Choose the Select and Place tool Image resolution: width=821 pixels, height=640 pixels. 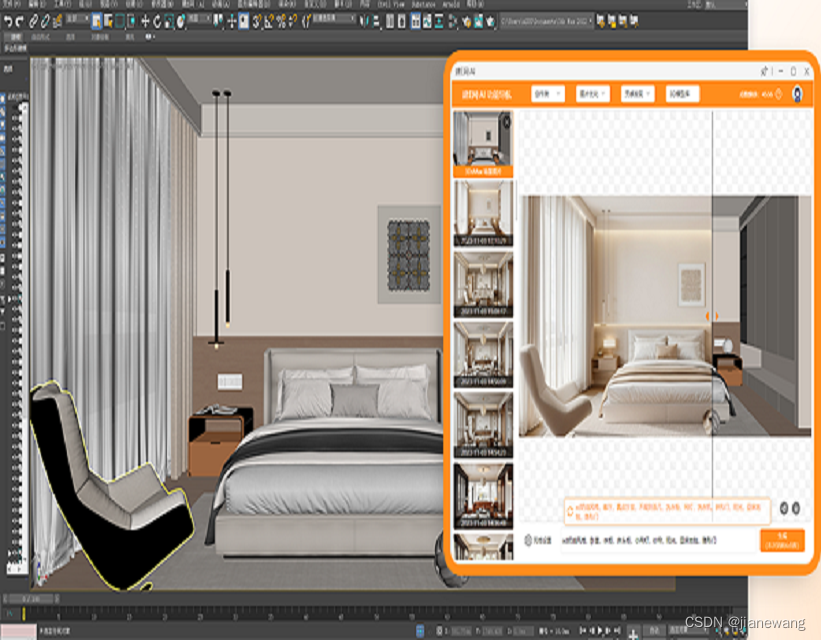pos(181,21)
